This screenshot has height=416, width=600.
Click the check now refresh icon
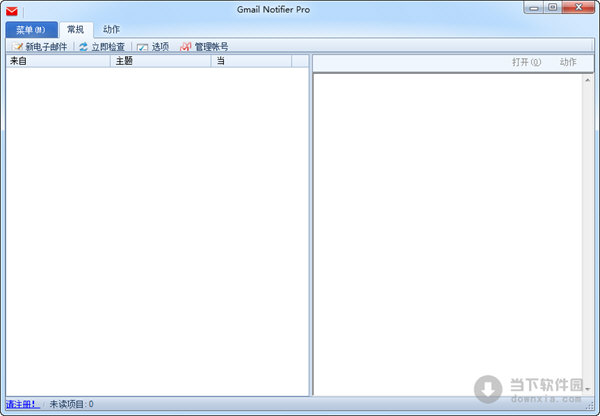coord(83,47)
